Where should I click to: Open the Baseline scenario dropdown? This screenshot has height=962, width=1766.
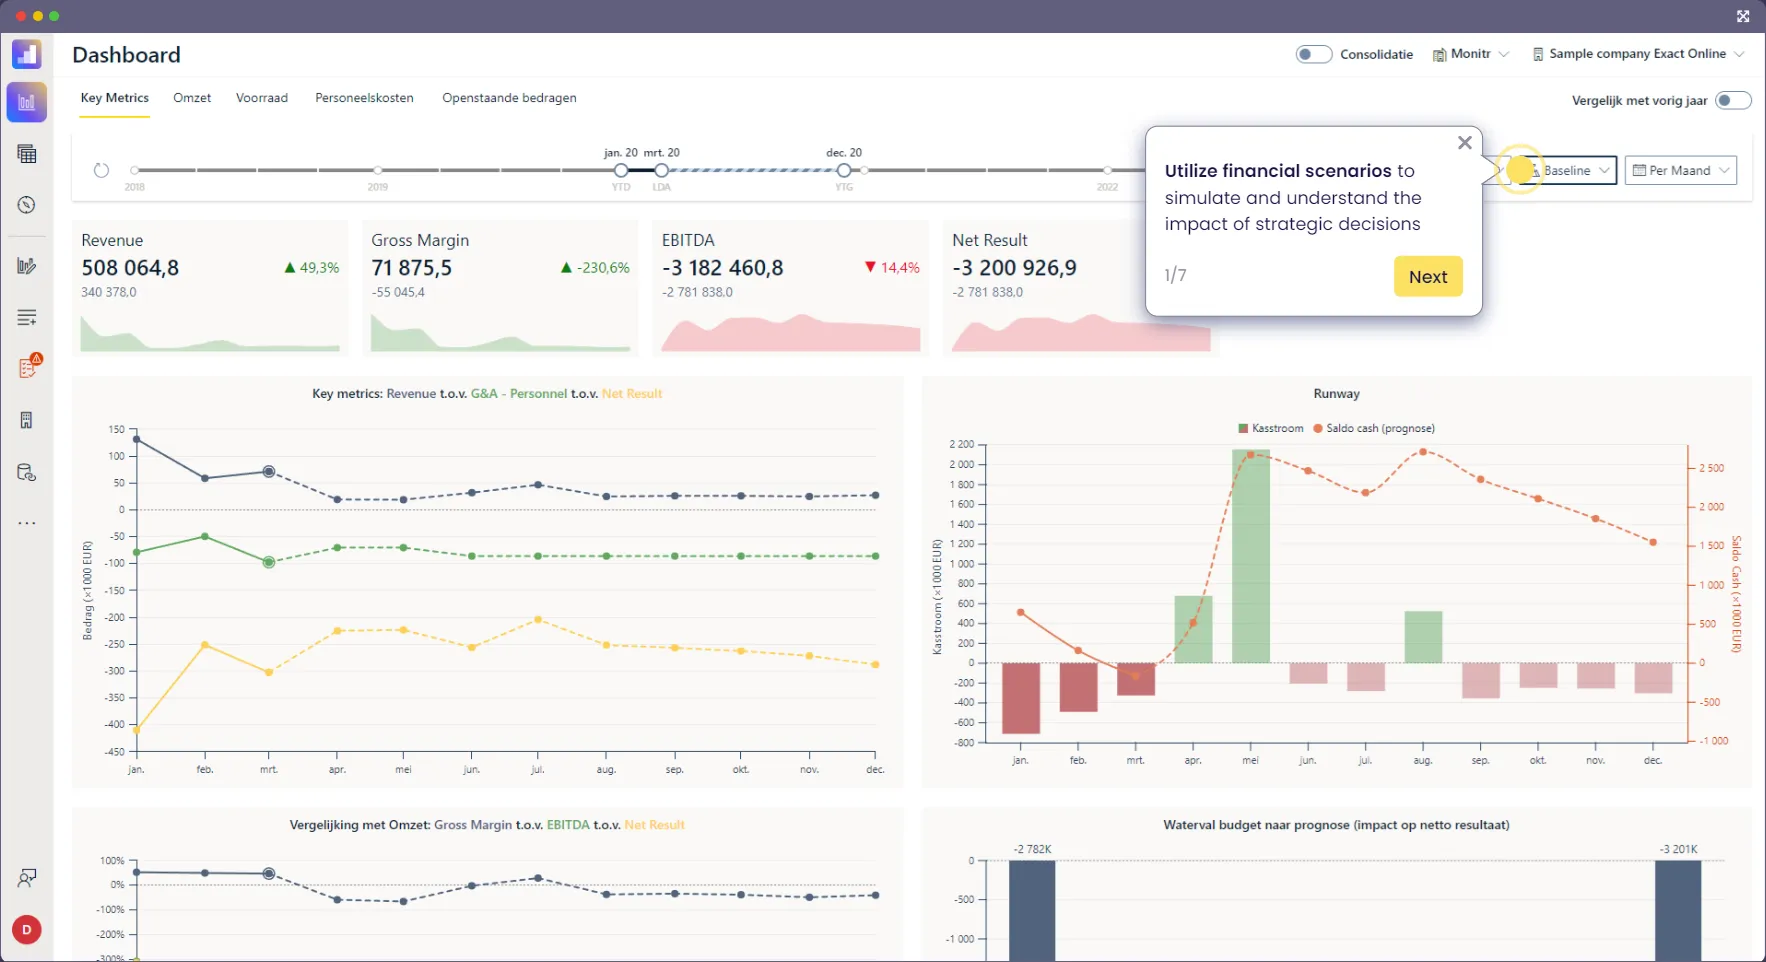tap(1575, 170)
